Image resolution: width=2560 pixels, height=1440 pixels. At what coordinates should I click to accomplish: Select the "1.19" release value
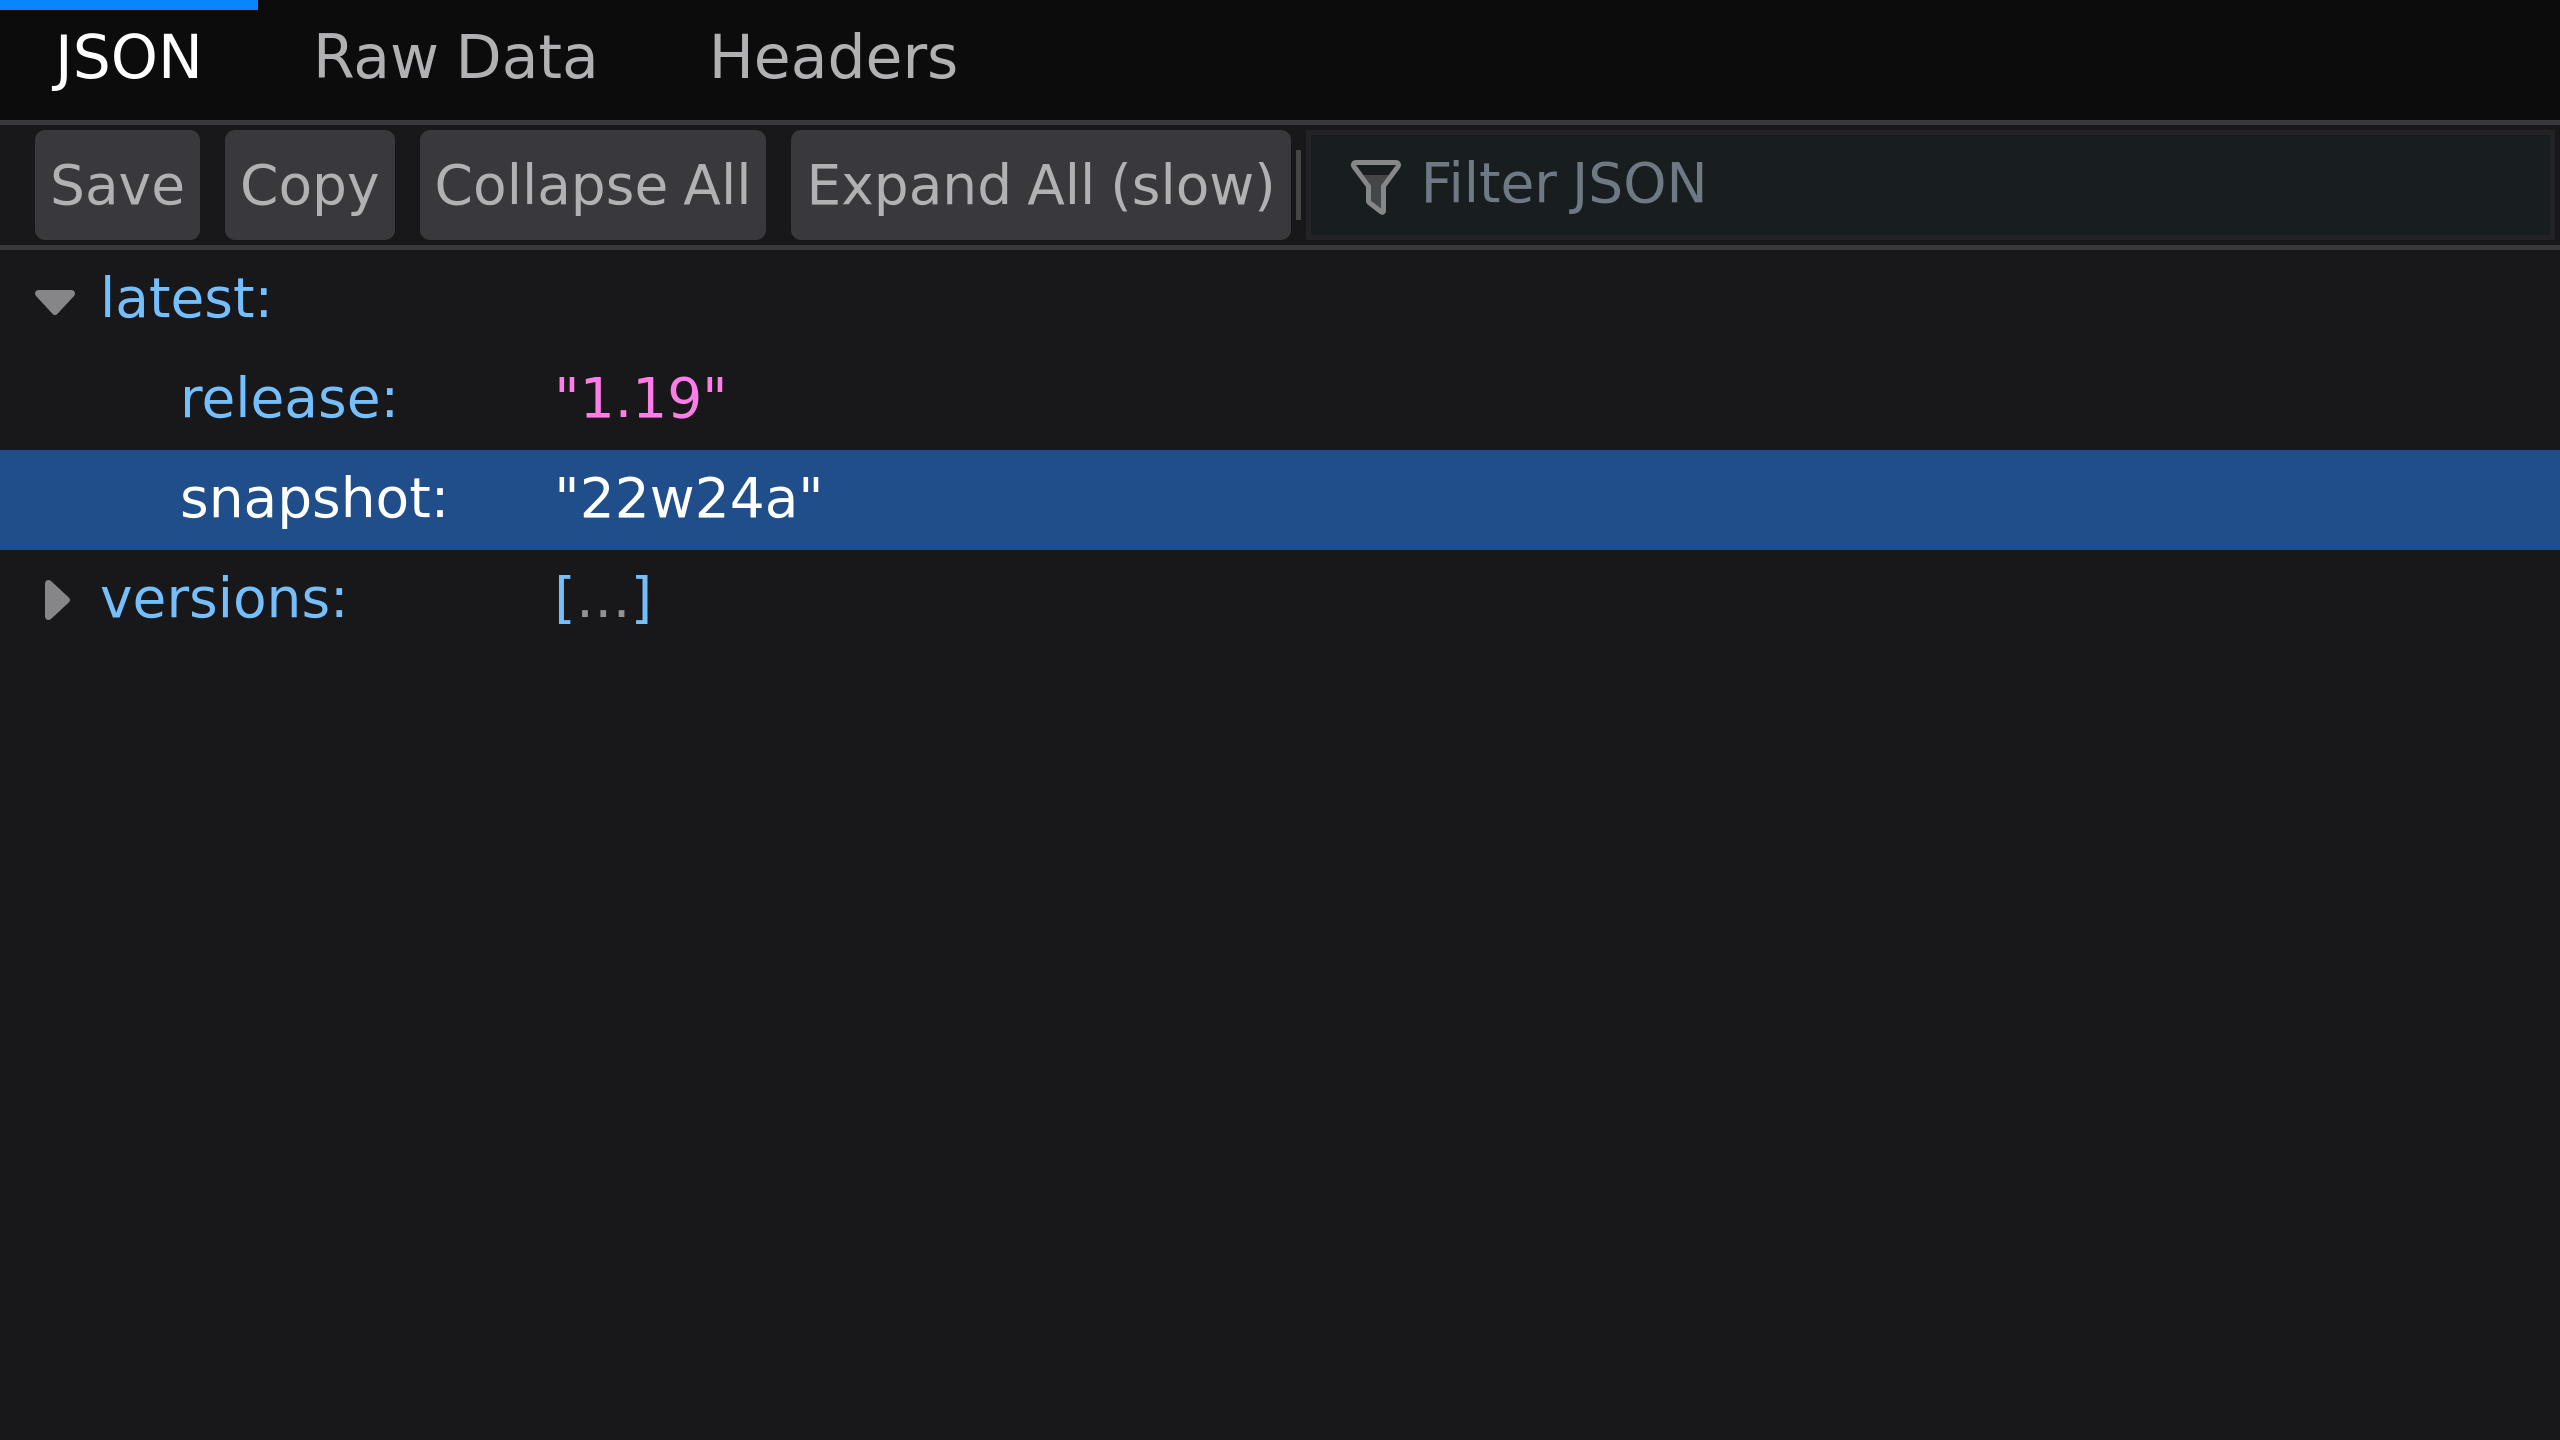pyautogui.click(x=640, y=399)
